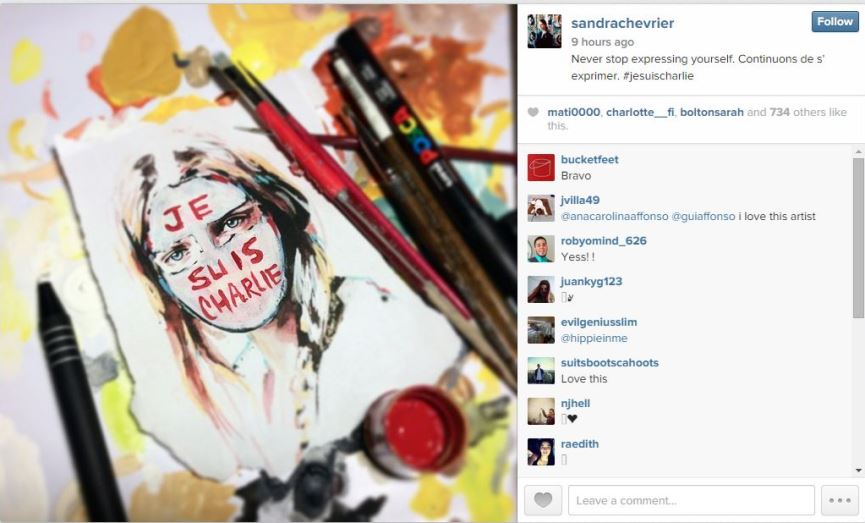
Task: Open the #jesuischarlie hashtag
Action: click(x=658, y=76)
